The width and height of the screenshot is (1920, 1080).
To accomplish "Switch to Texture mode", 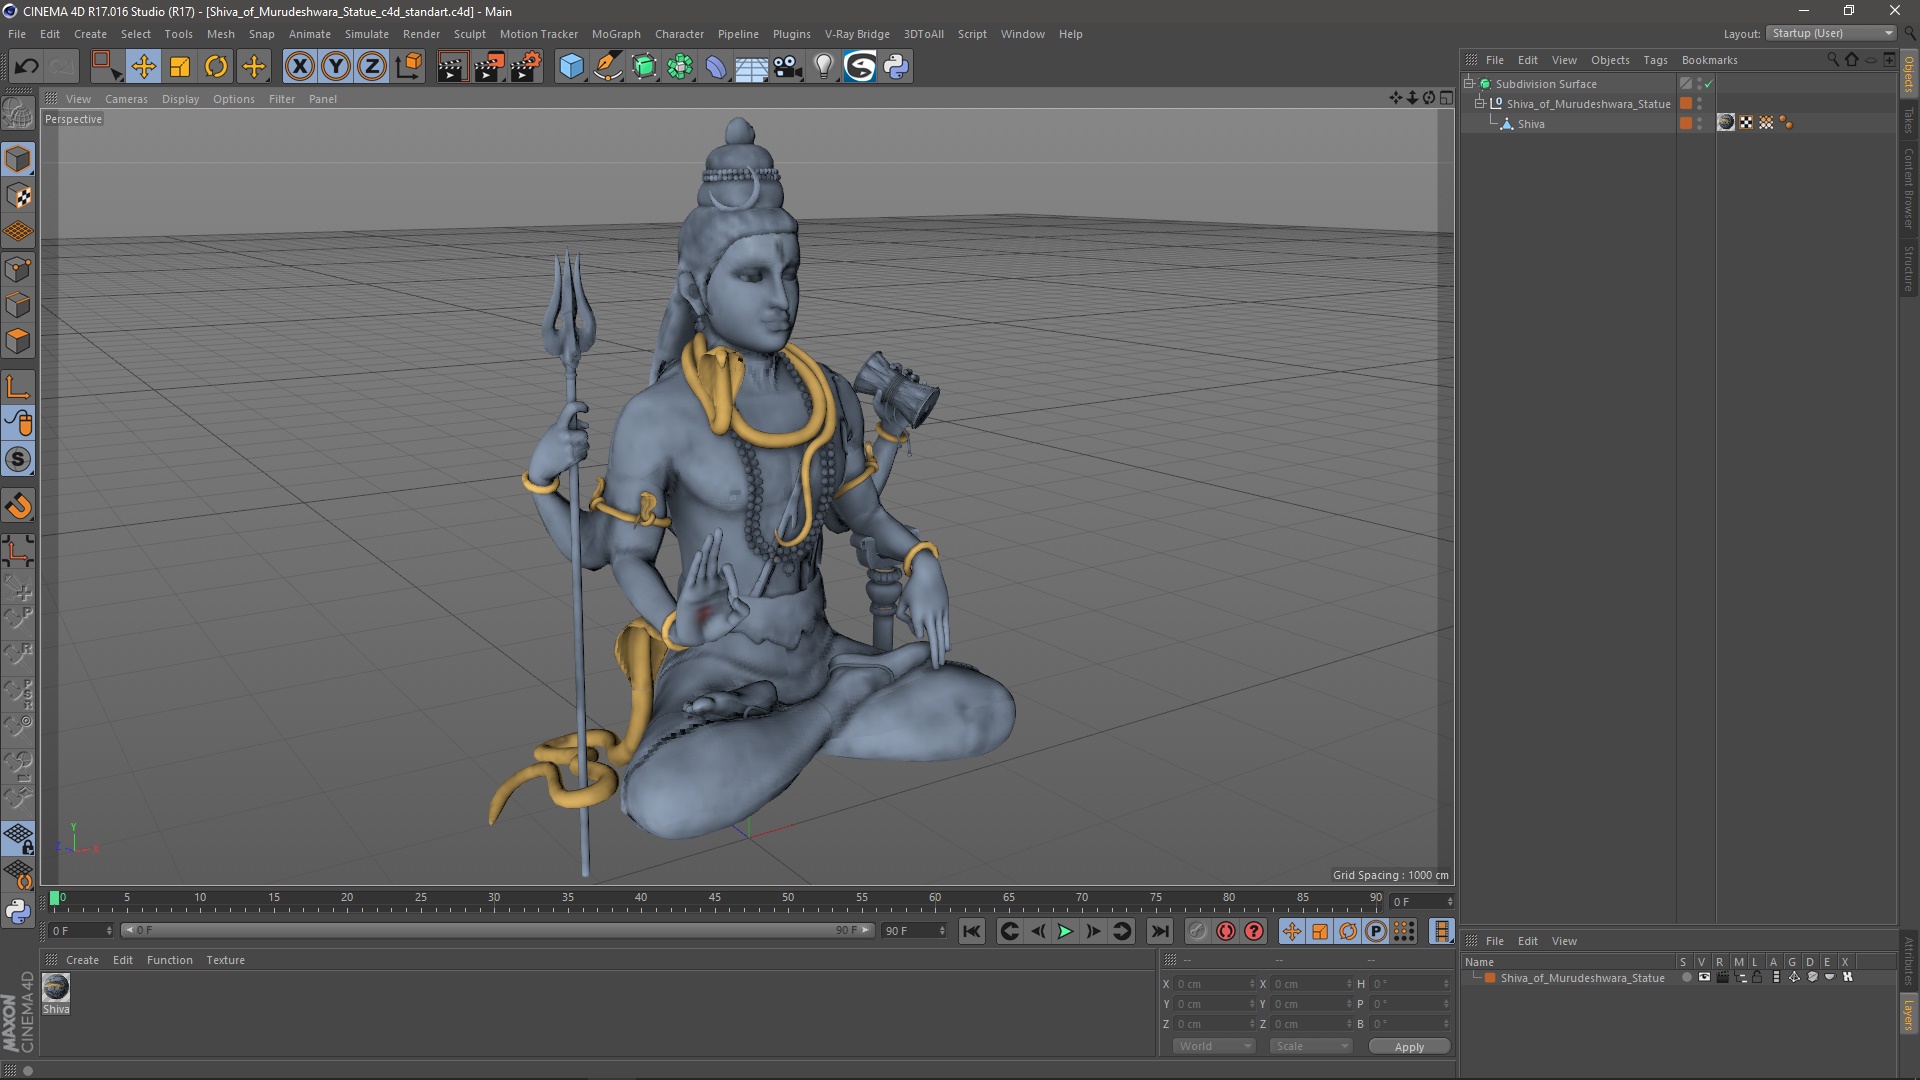I will point(18,196).
